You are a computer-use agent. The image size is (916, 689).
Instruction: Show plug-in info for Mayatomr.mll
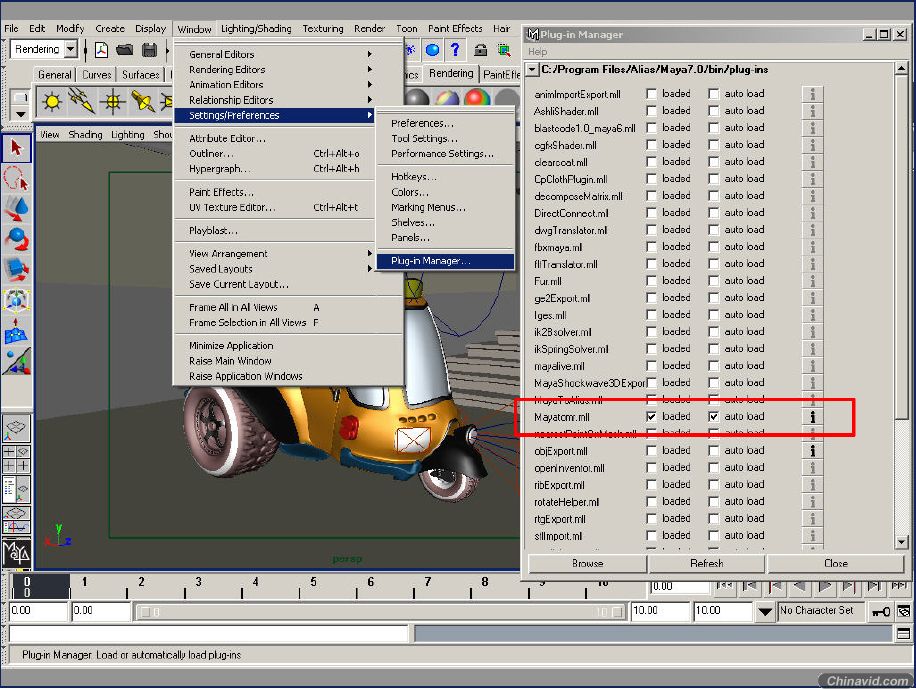pos(813,417)
